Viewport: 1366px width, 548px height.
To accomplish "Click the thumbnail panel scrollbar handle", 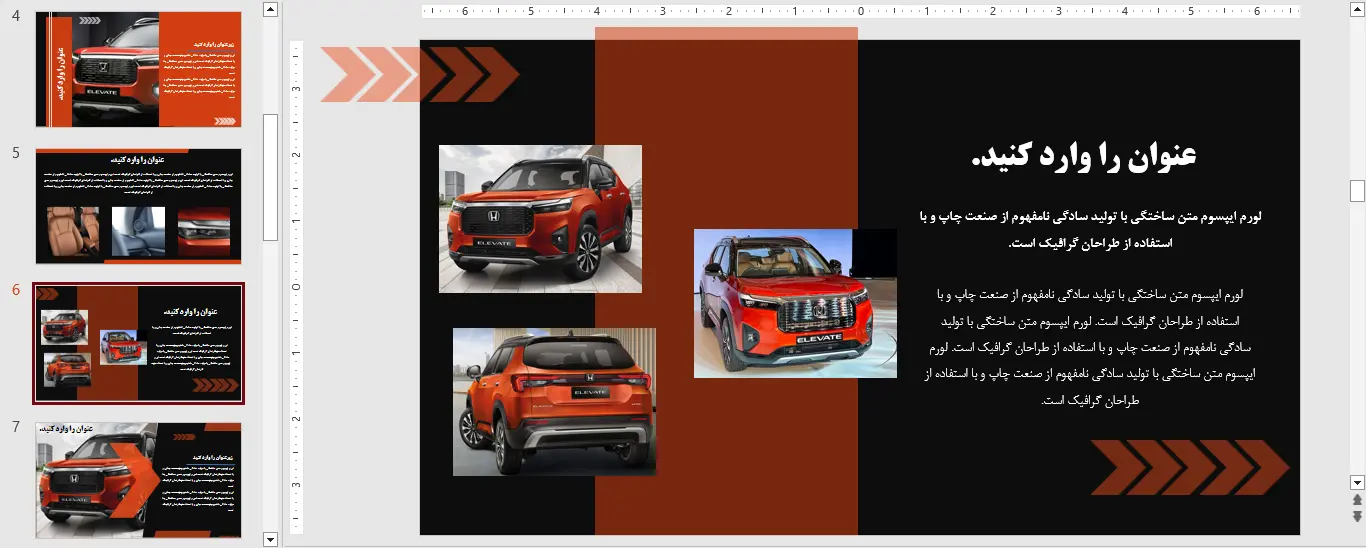I will pos(270,176).
